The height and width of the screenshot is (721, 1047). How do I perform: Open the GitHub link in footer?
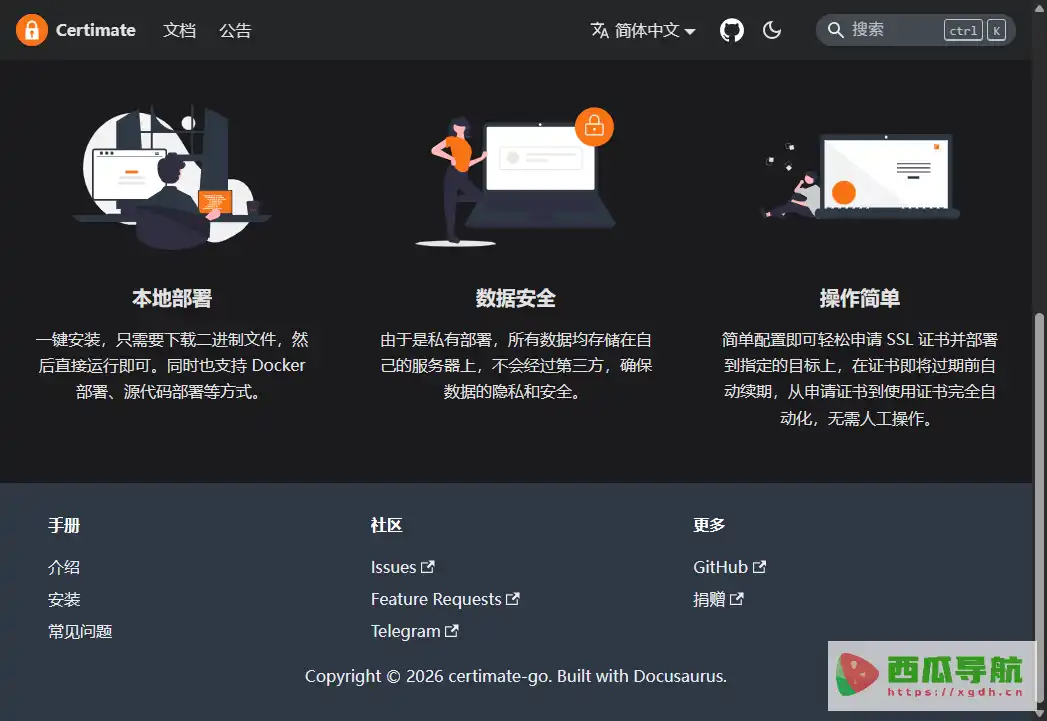point(730,567)
